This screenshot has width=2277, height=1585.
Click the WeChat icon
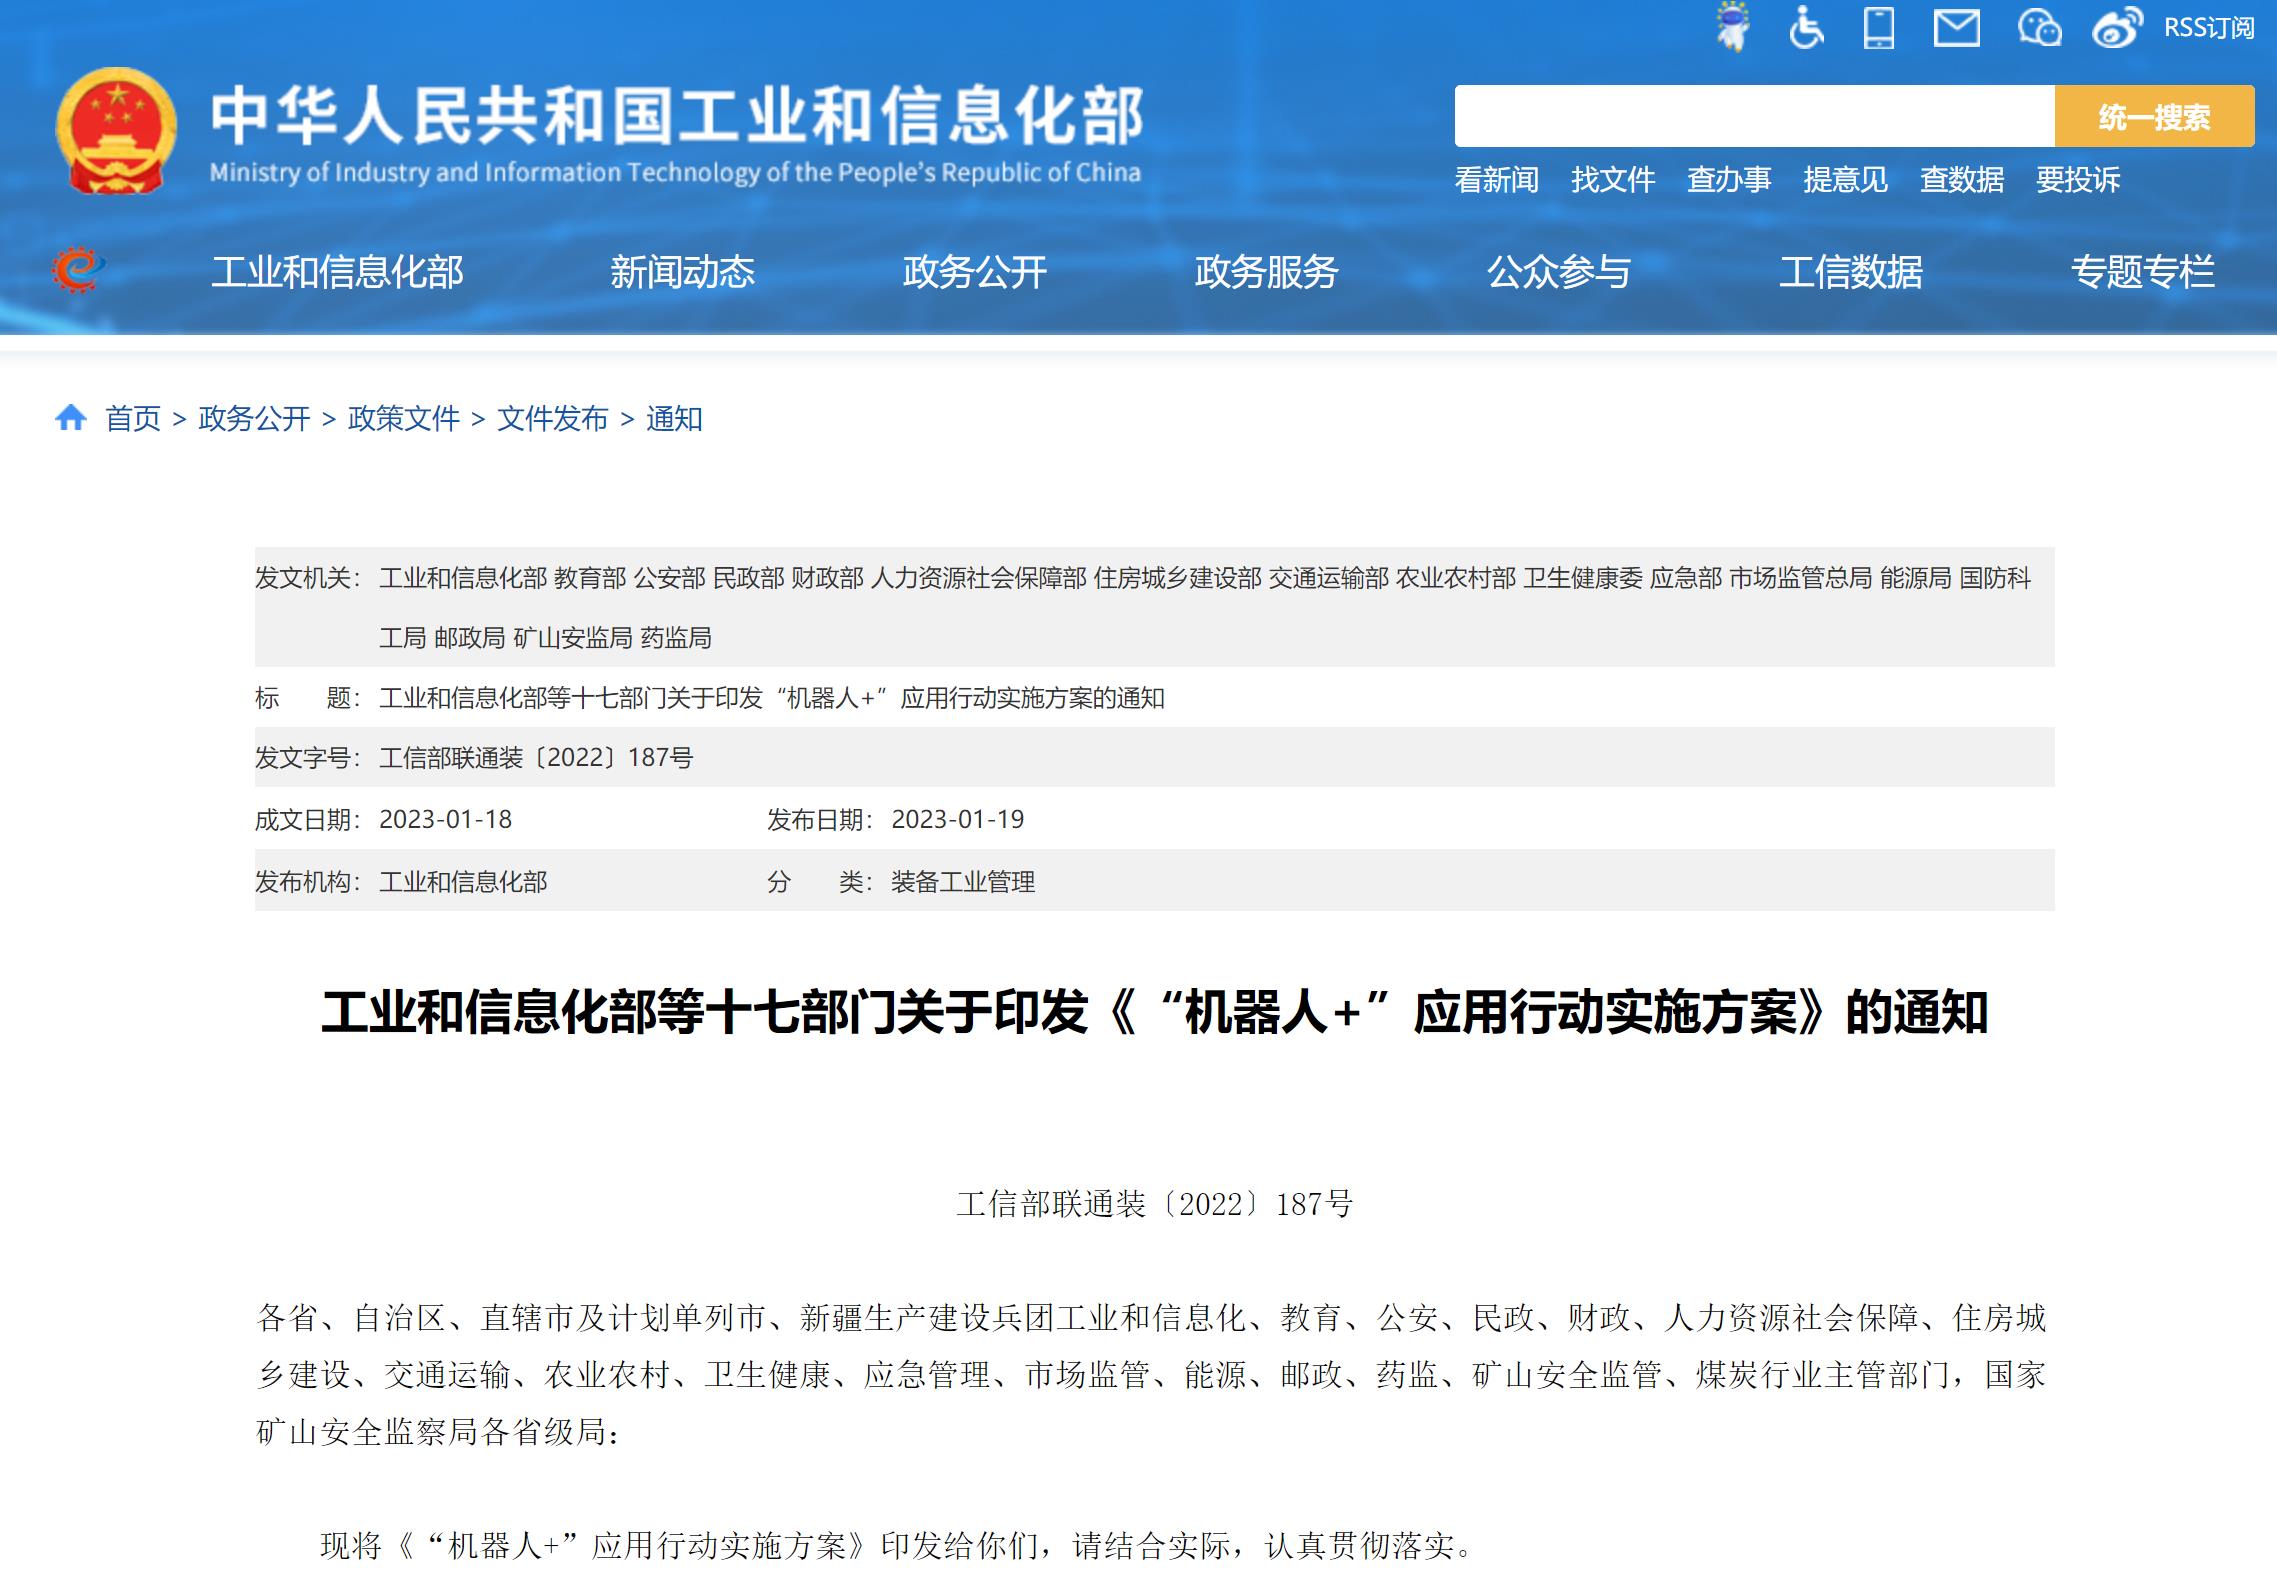click(x=2039, y=28)
